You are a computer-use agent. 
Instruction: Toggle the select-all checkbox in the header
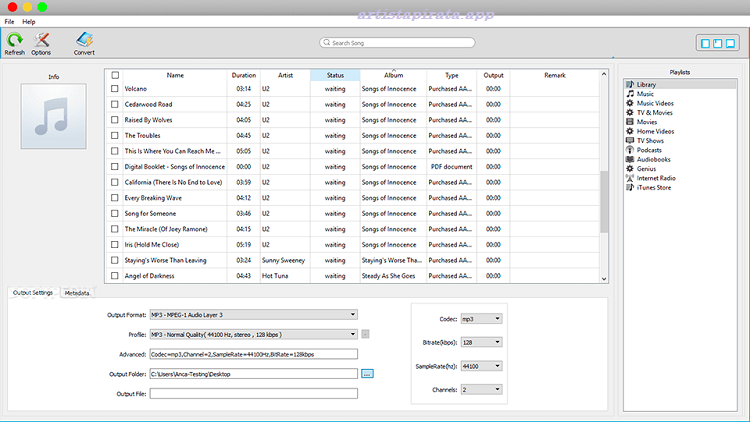(115, 75)
